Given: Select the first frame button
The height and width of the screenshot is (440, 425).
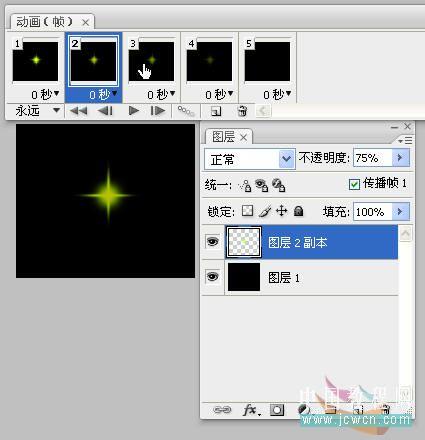Looking at the screenshot, I should pyautogui.click(x=79, y=110).
